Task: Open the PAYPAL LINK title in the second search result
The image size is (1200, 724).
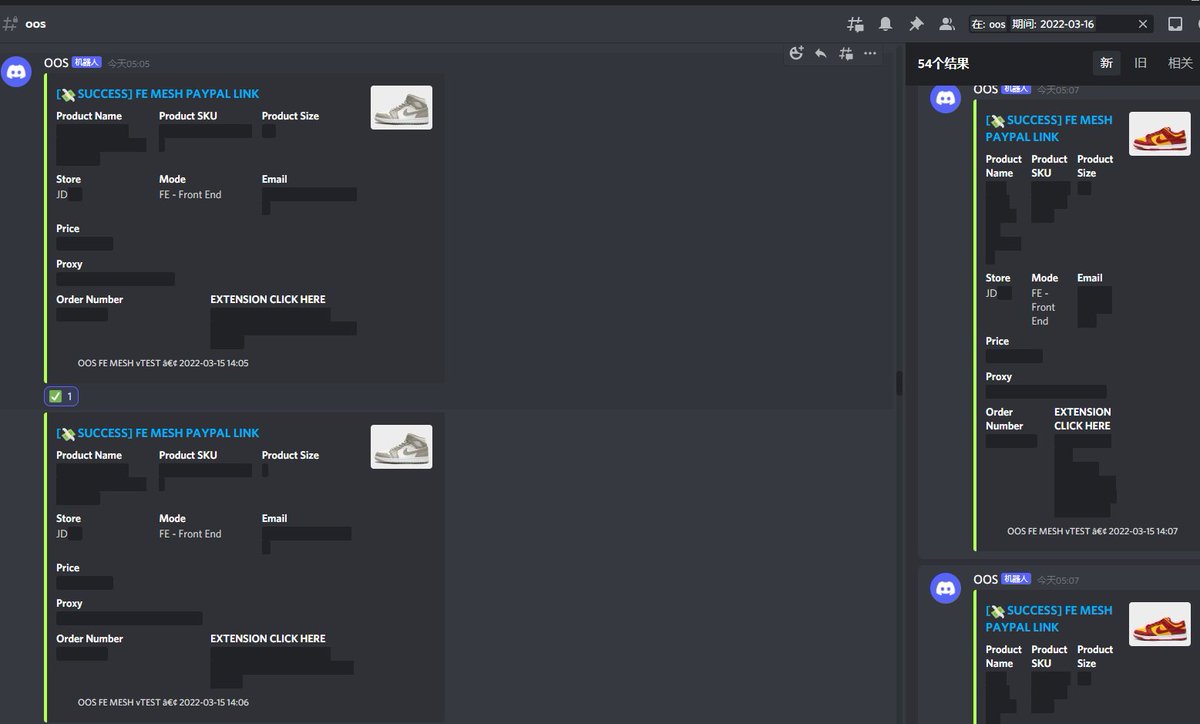Action: click(1049, 619)
